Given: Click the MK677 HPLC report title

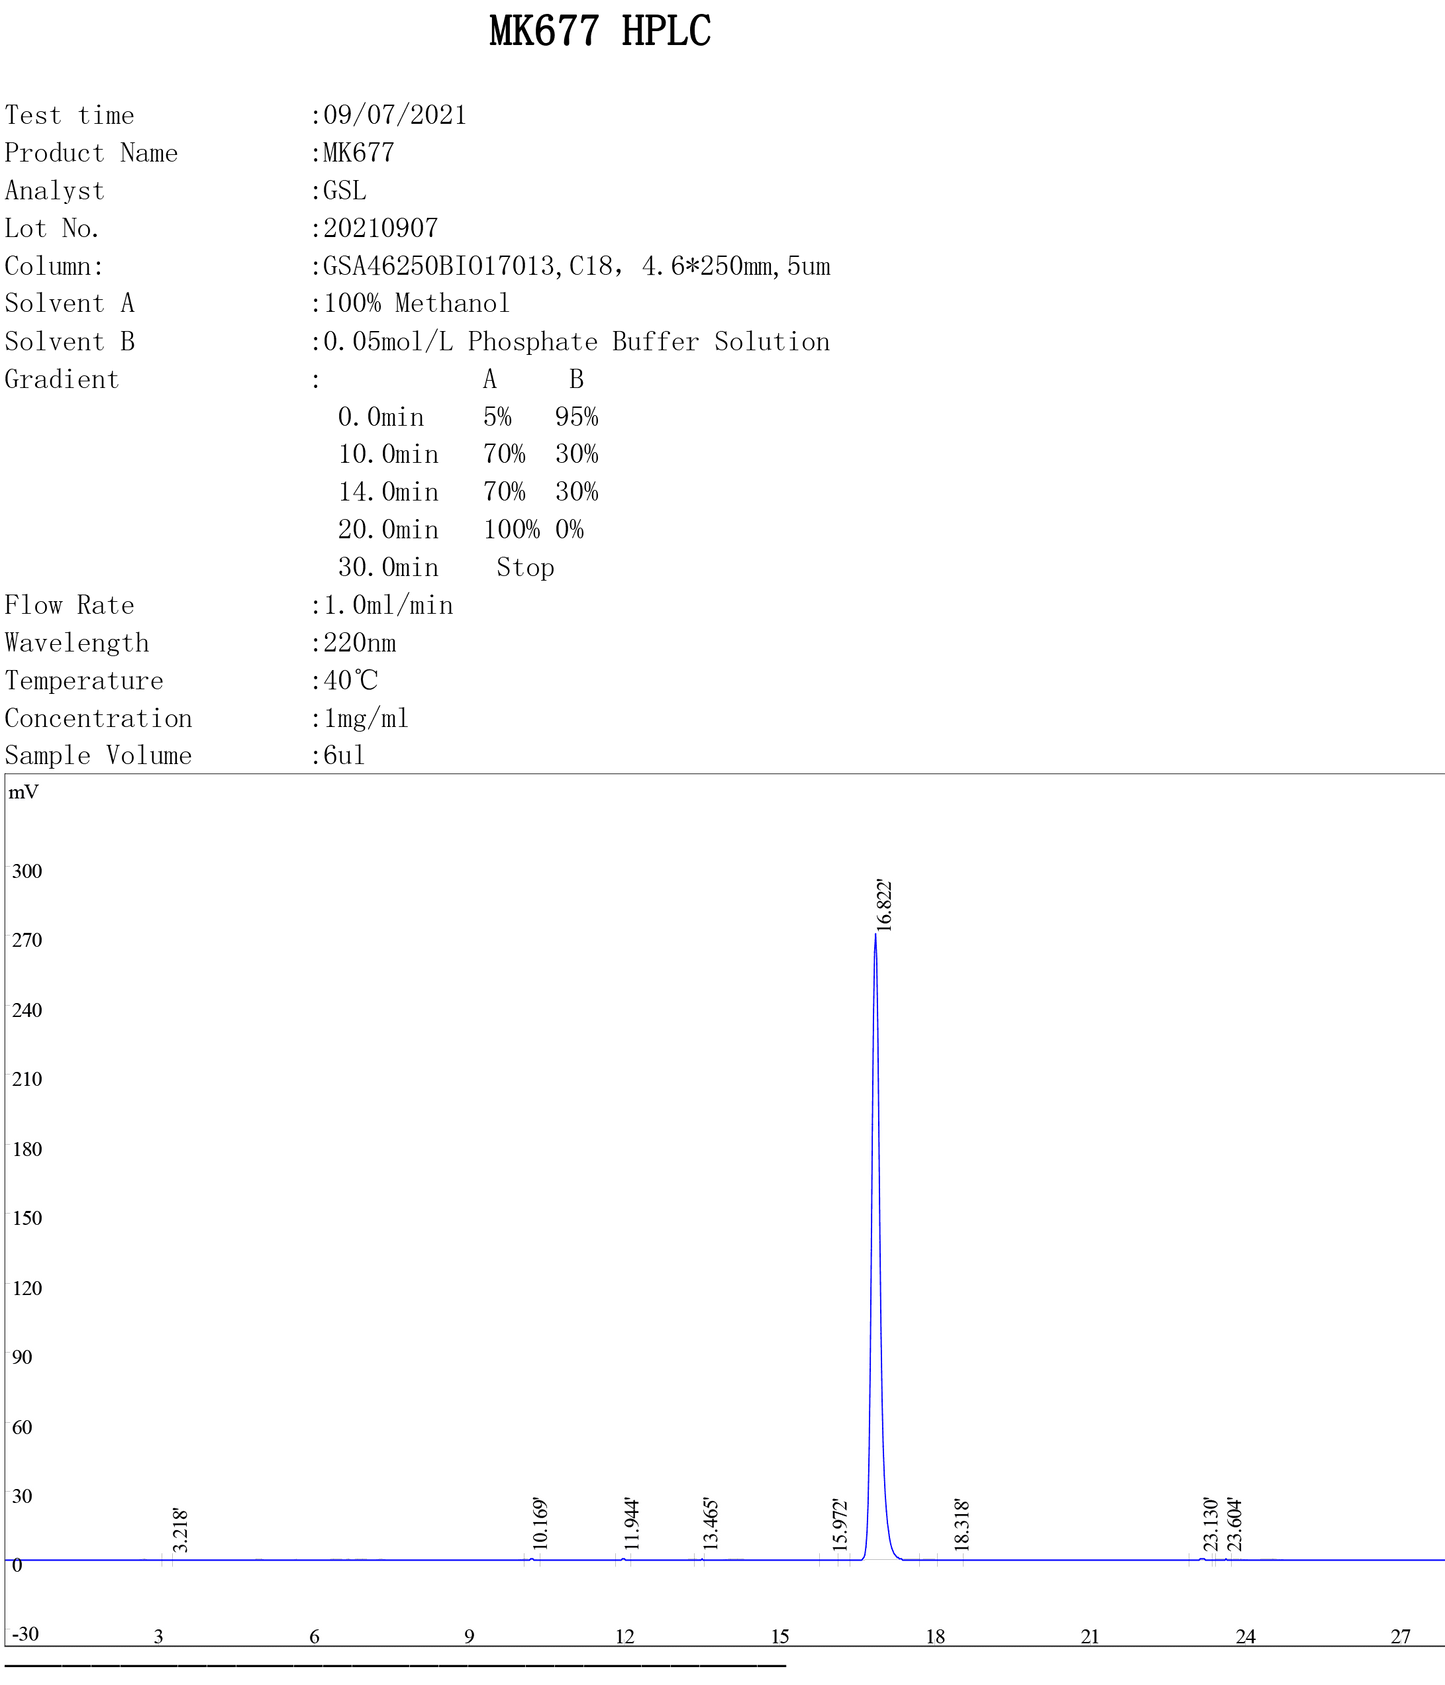Looking at the screenshot, I should [x=600, y=31].
